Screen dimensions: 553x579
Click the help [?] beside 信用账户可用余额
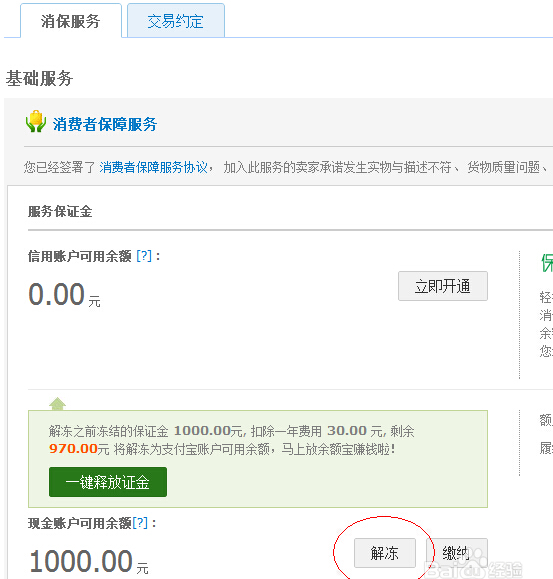tap(144, 256)
